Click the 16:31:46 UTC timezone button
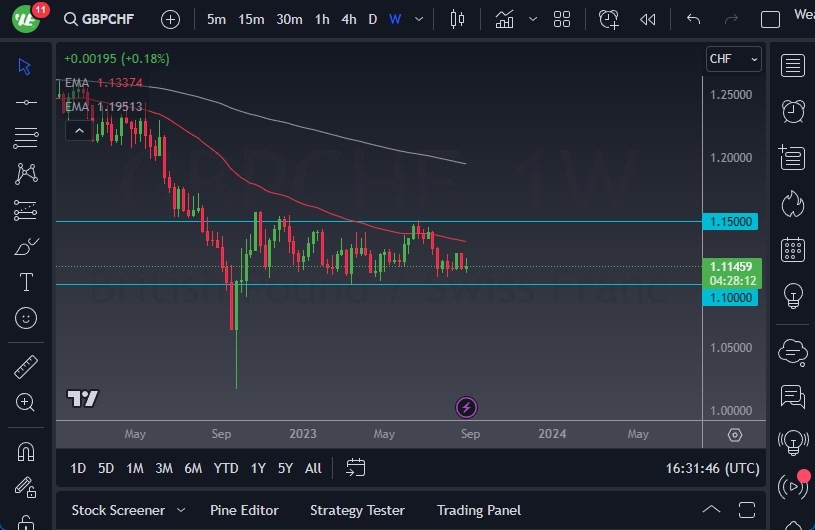 coord(711,468)
